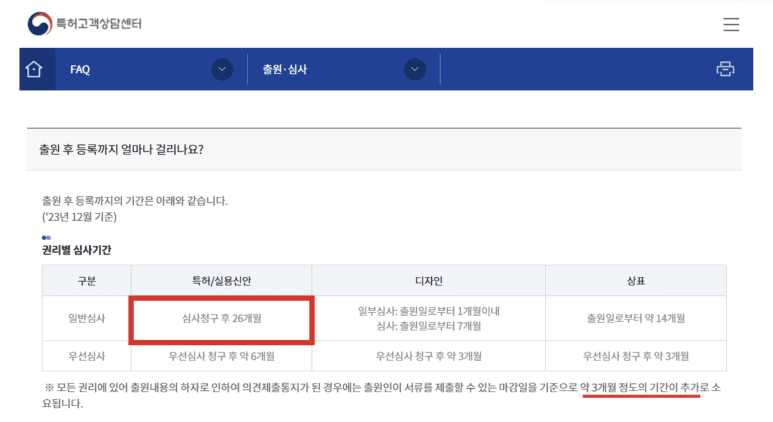Image resolution: width=773 pixels, height=422 pixels.
Task: Open the hamburger menu icon
Action: (731, 24)
